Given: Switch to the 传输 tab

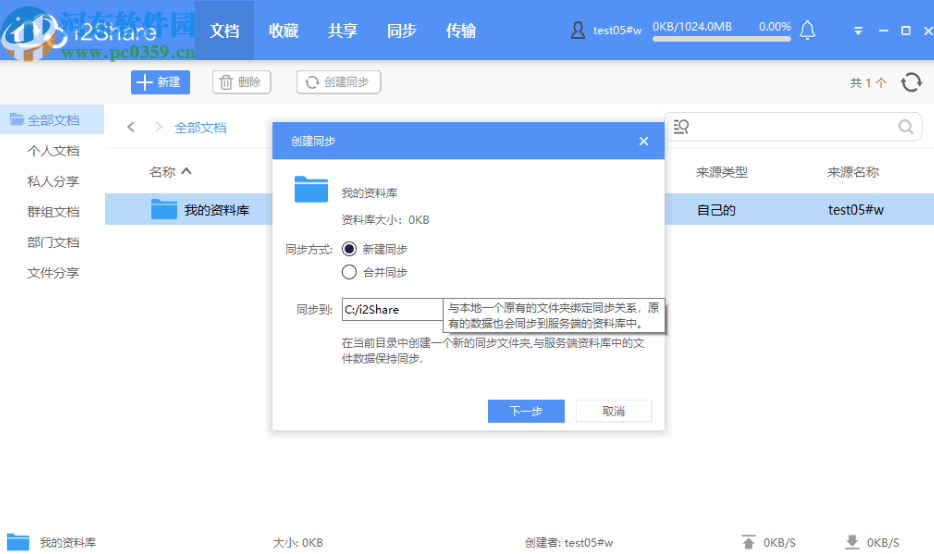Looking at the screenshot, I should [x=460, y=30].
